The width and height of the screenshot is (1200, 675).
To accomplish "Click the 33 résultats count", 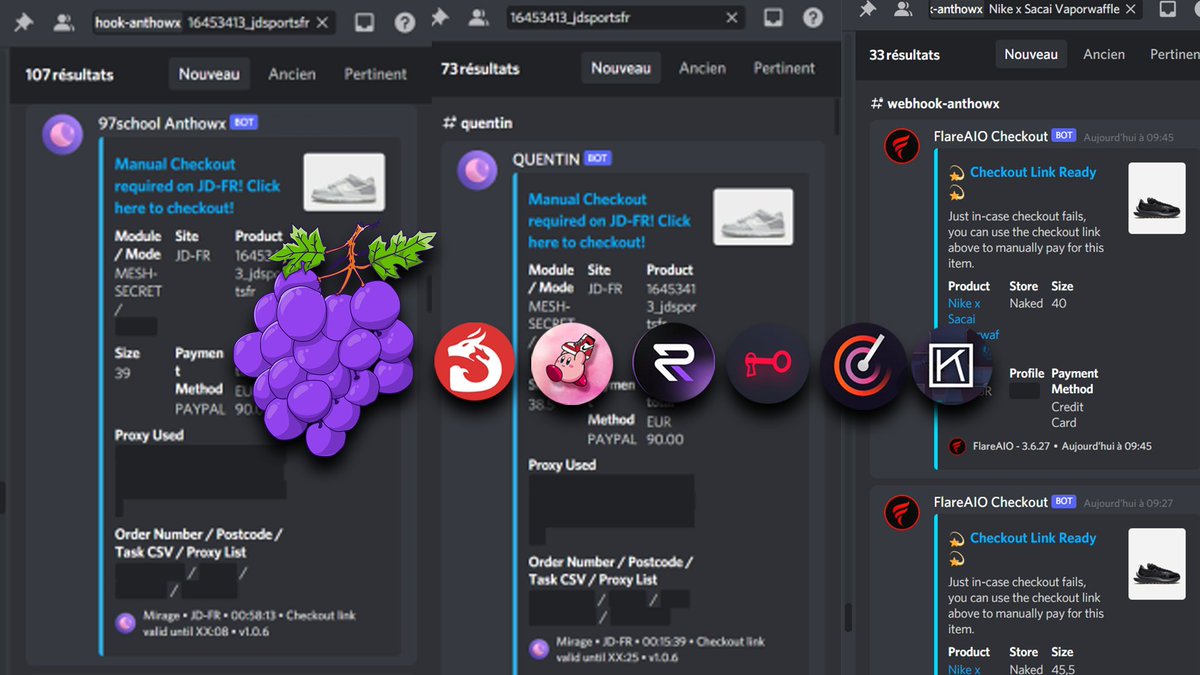I will [x=904, y=54].
